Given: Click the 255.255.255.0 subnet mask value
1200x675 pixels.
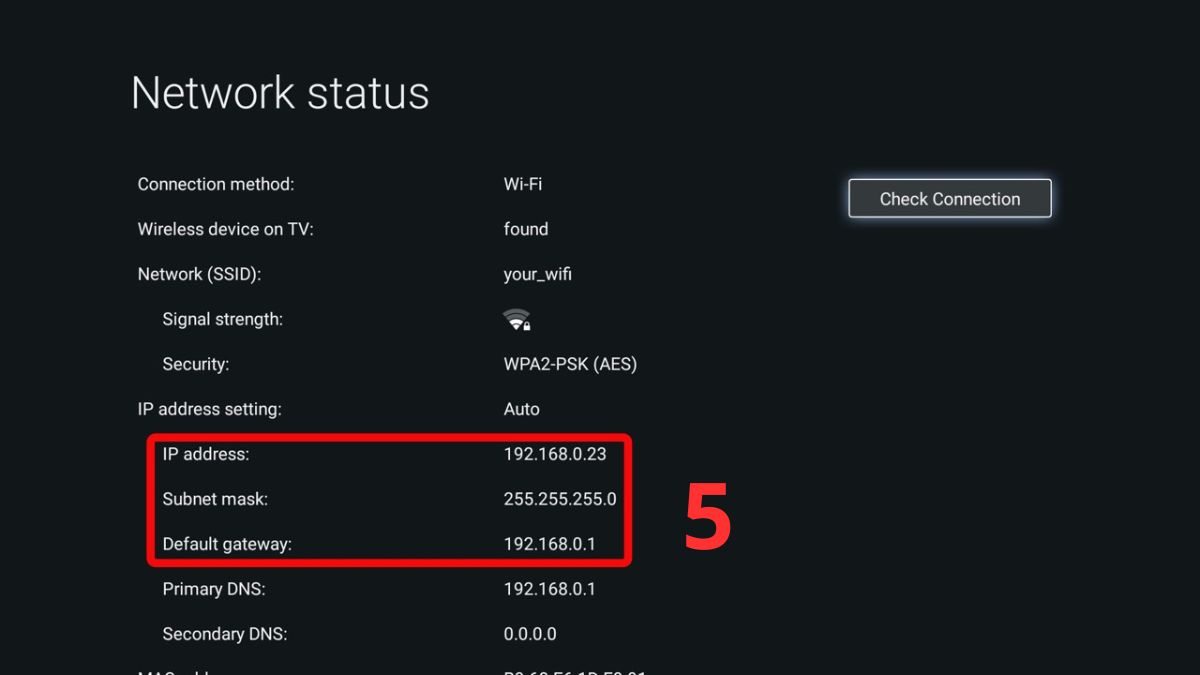Looking at the screenshot, I should (x=560, y=499).
